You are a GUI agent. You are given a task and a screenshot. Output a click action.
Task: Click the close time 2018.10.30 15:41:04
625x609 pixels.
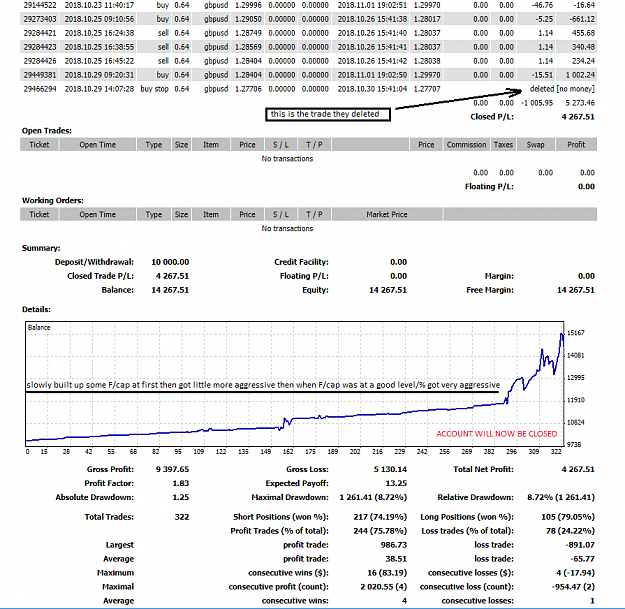pyautogui.click(x=372, y=89)
